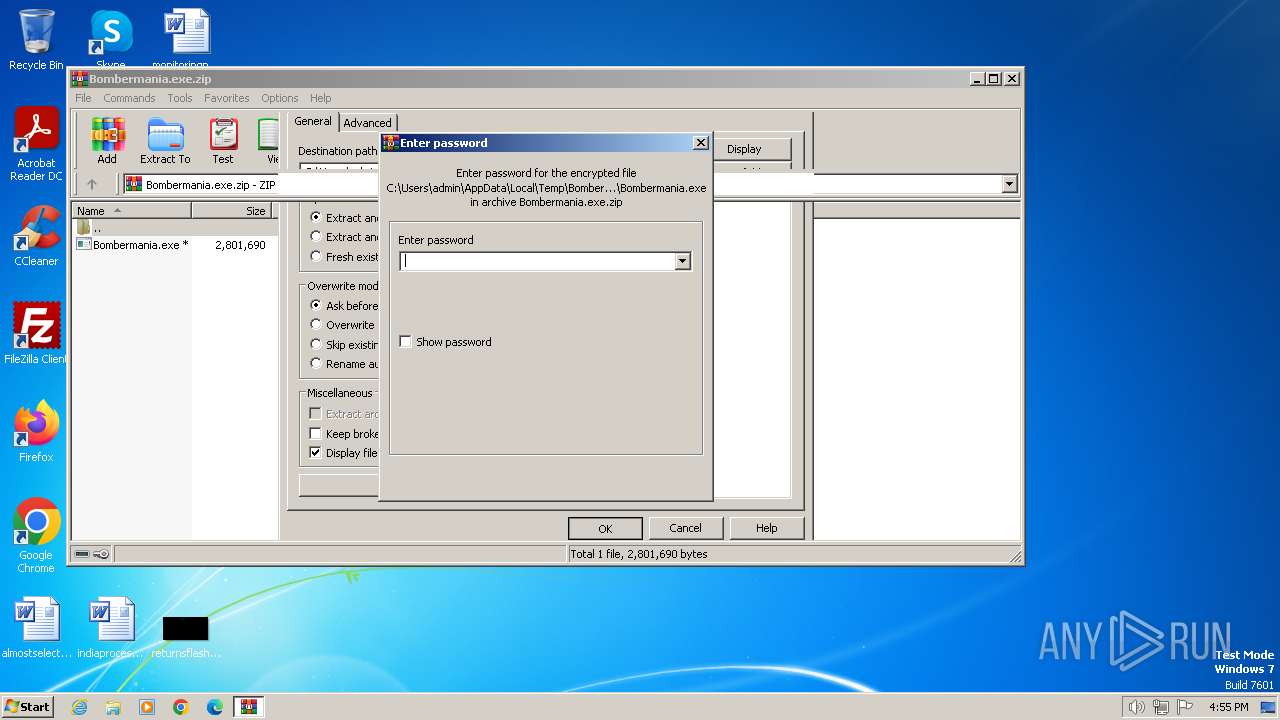Open the indiaprocess Word document on the desktop
The height and width of the screenshot is (720, 1280).
pyautogui.click(x=111, y=628)
